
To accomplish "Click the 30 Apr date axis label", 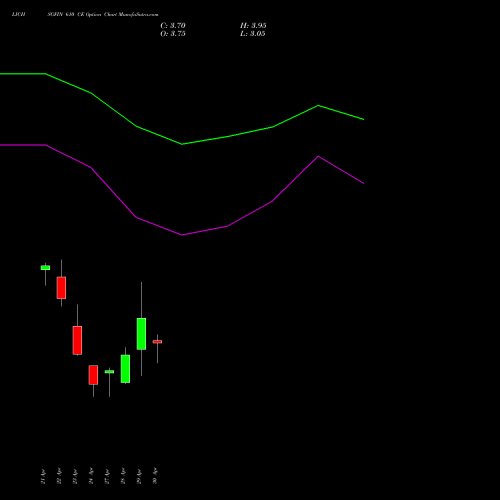I will [x=155, y=476].
